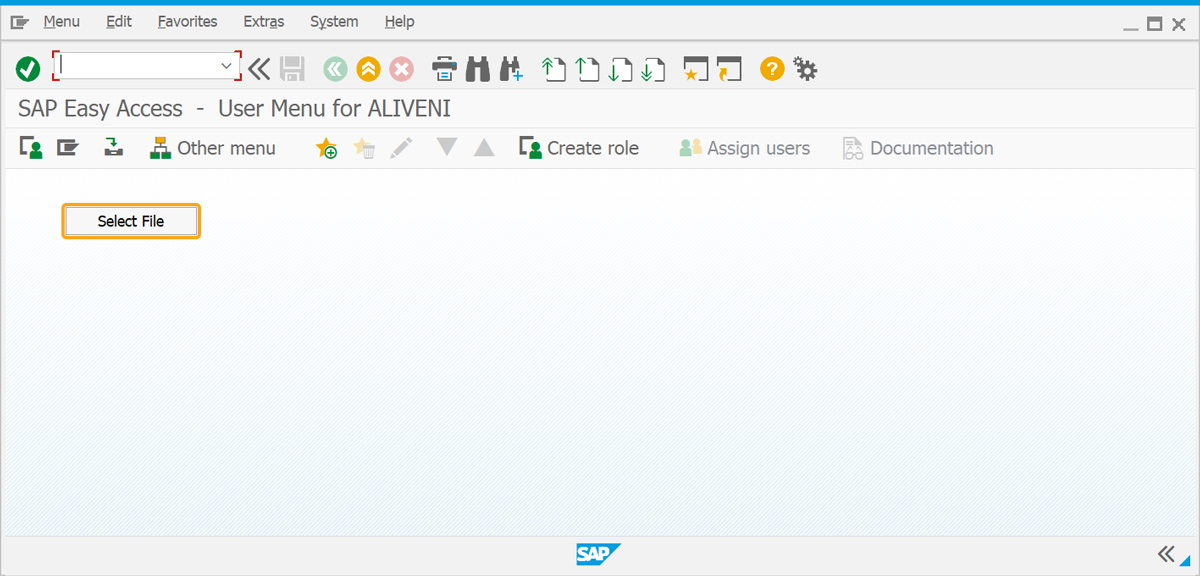
Task: Open Help via the yellow question mark
Action: point(771,68)
